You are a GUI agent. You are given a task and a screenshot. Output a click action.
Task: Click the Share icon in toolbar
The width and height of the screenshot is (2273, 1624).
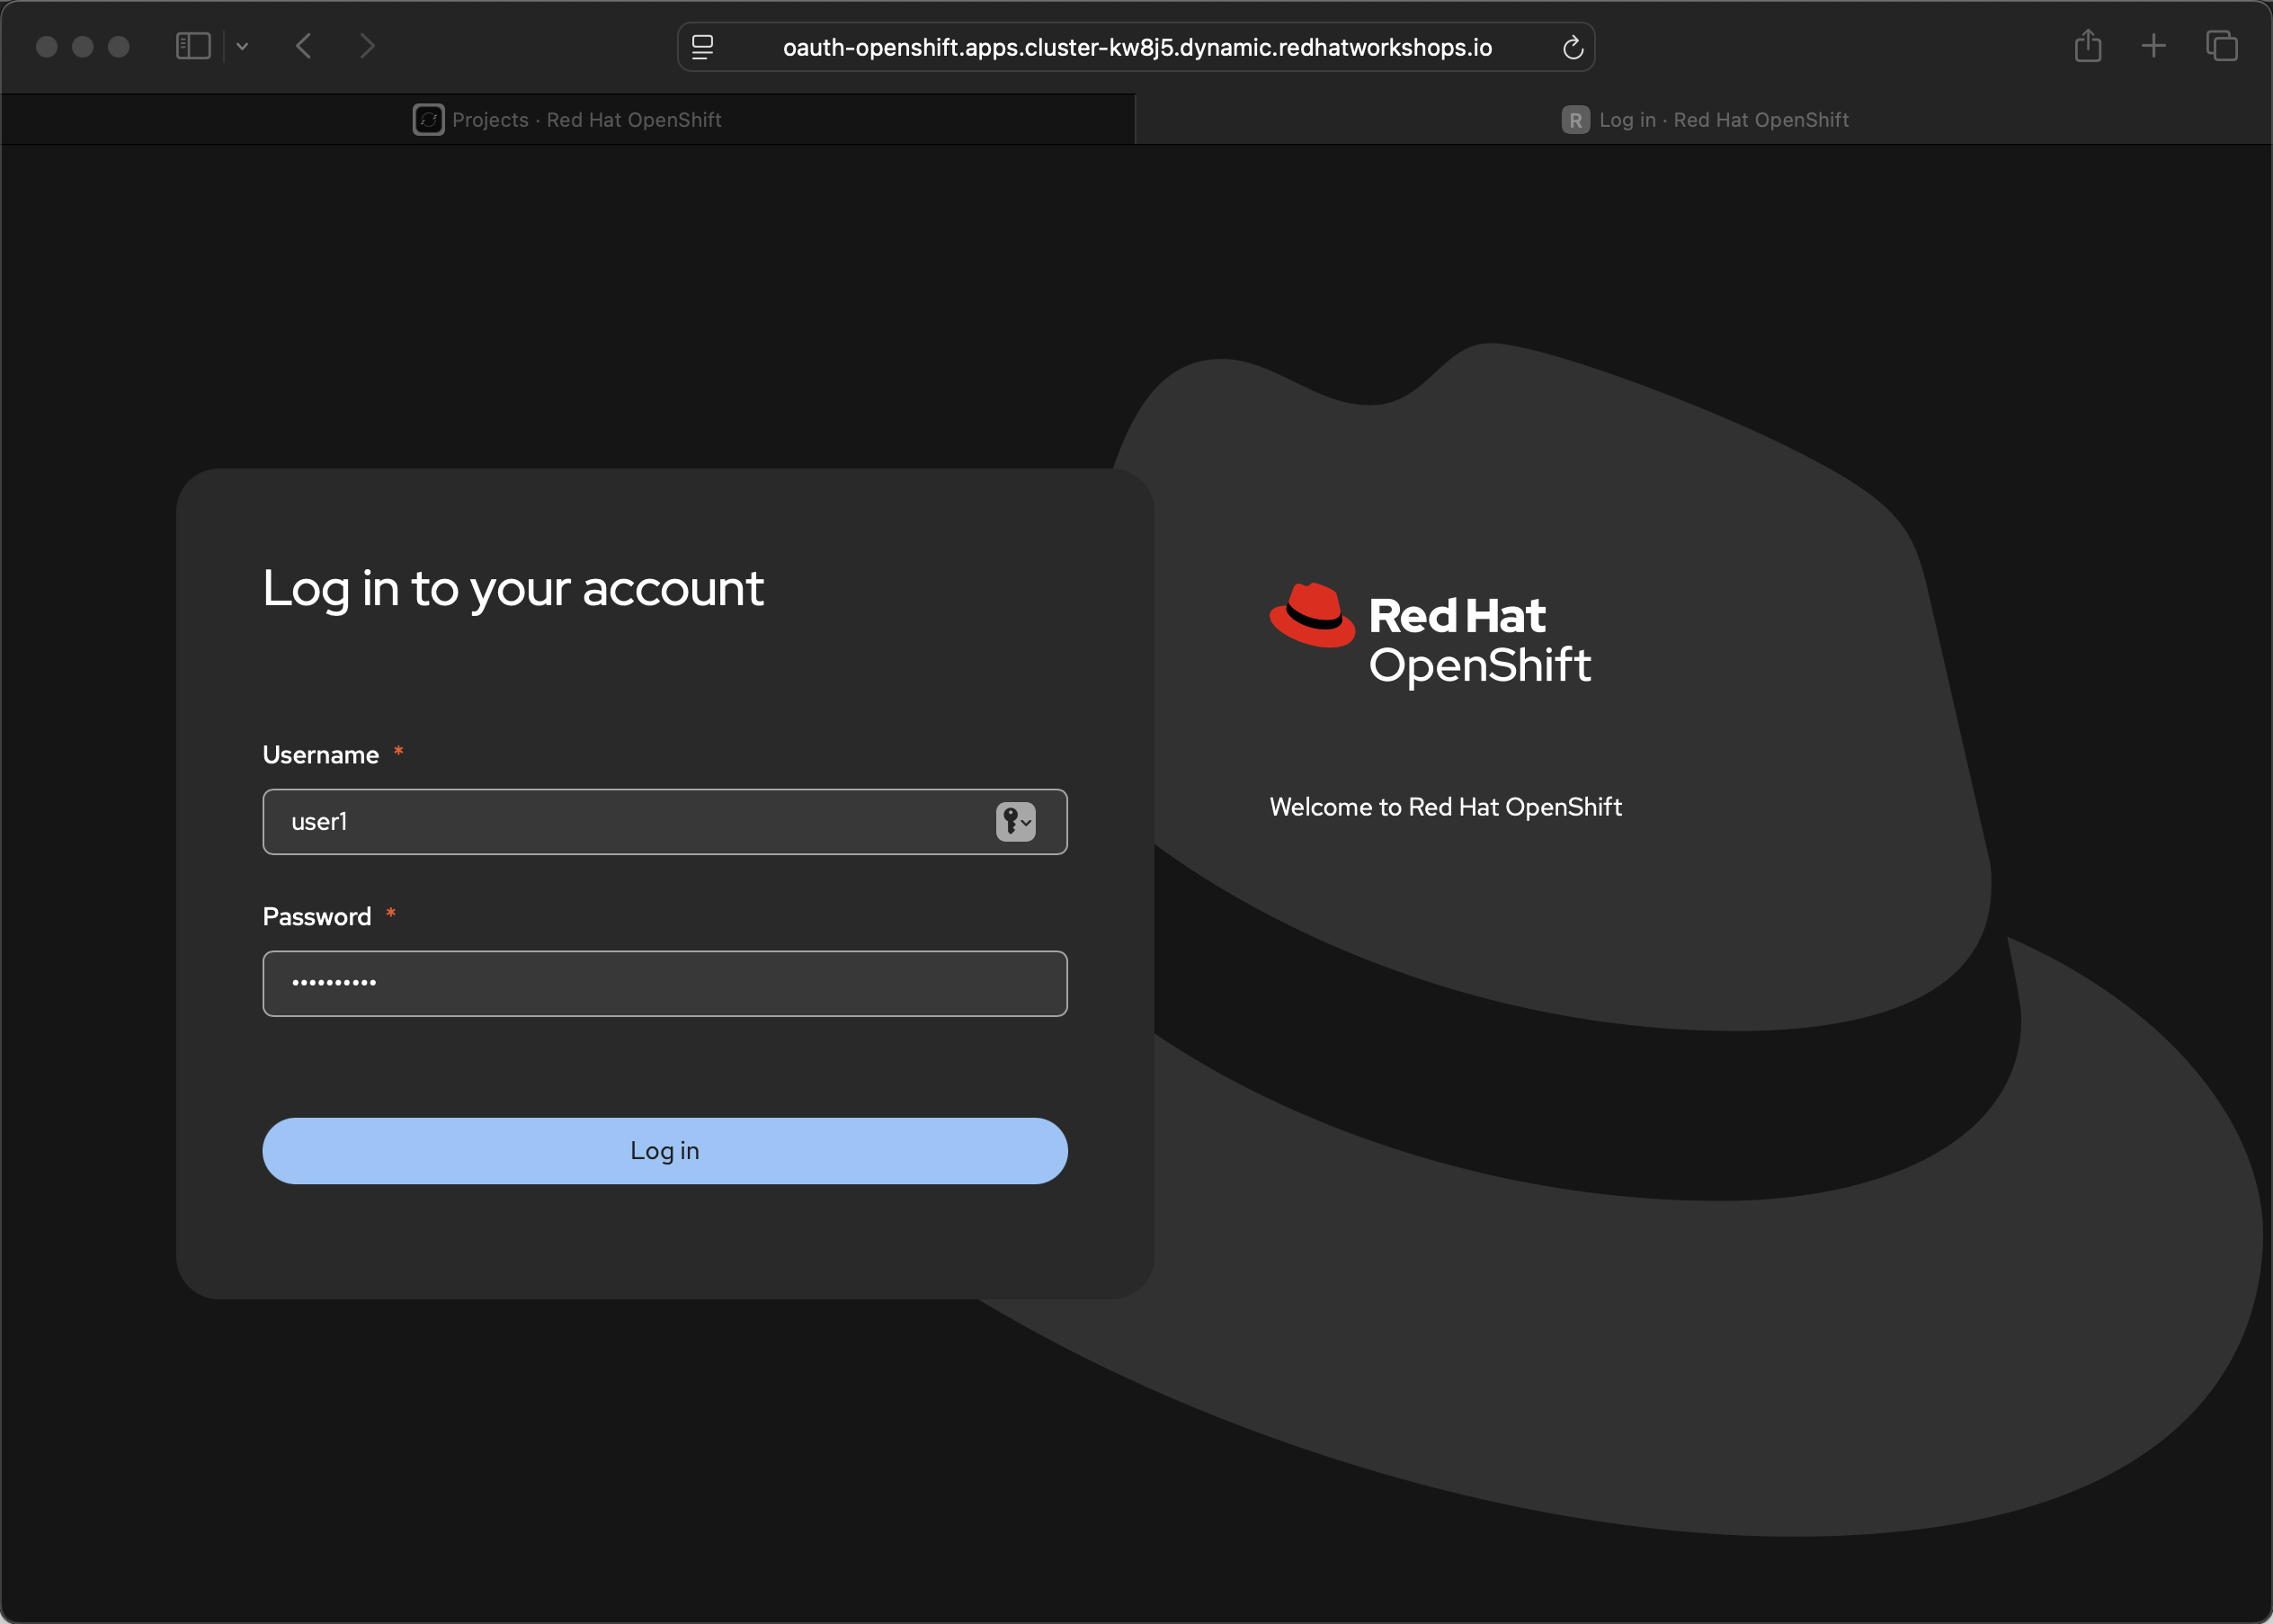coord(2087,46)
